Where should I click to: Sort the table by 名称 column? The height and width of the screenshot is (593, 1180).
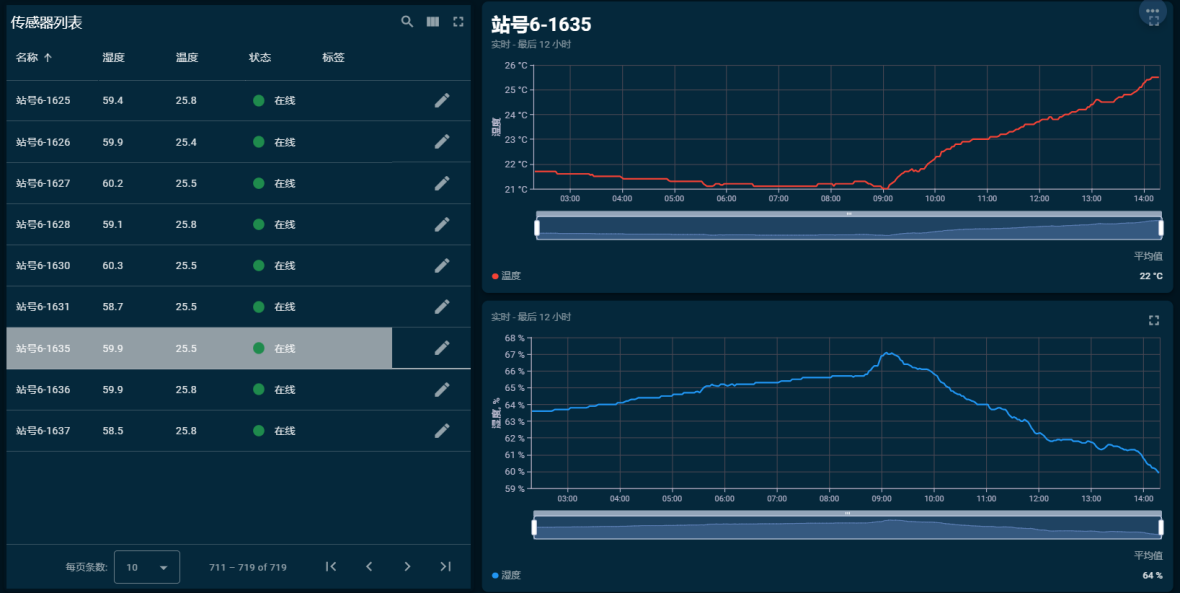point(28,58)
